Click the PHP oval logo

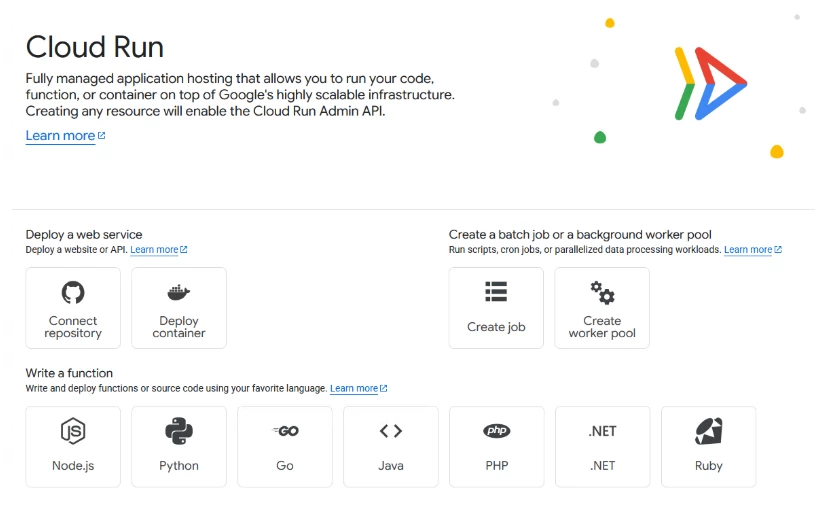pos(497,431)
